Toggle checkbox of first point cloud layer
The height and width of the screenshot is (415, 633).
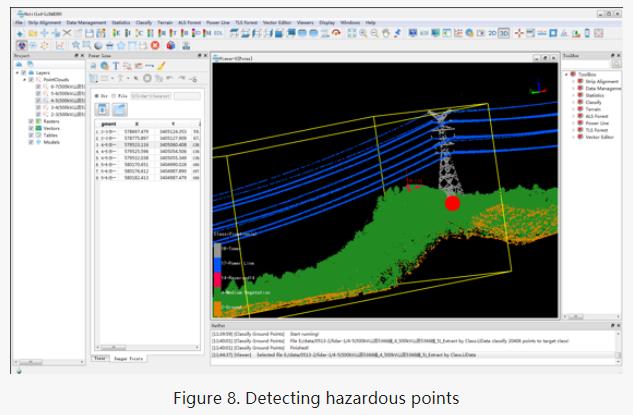38,86
